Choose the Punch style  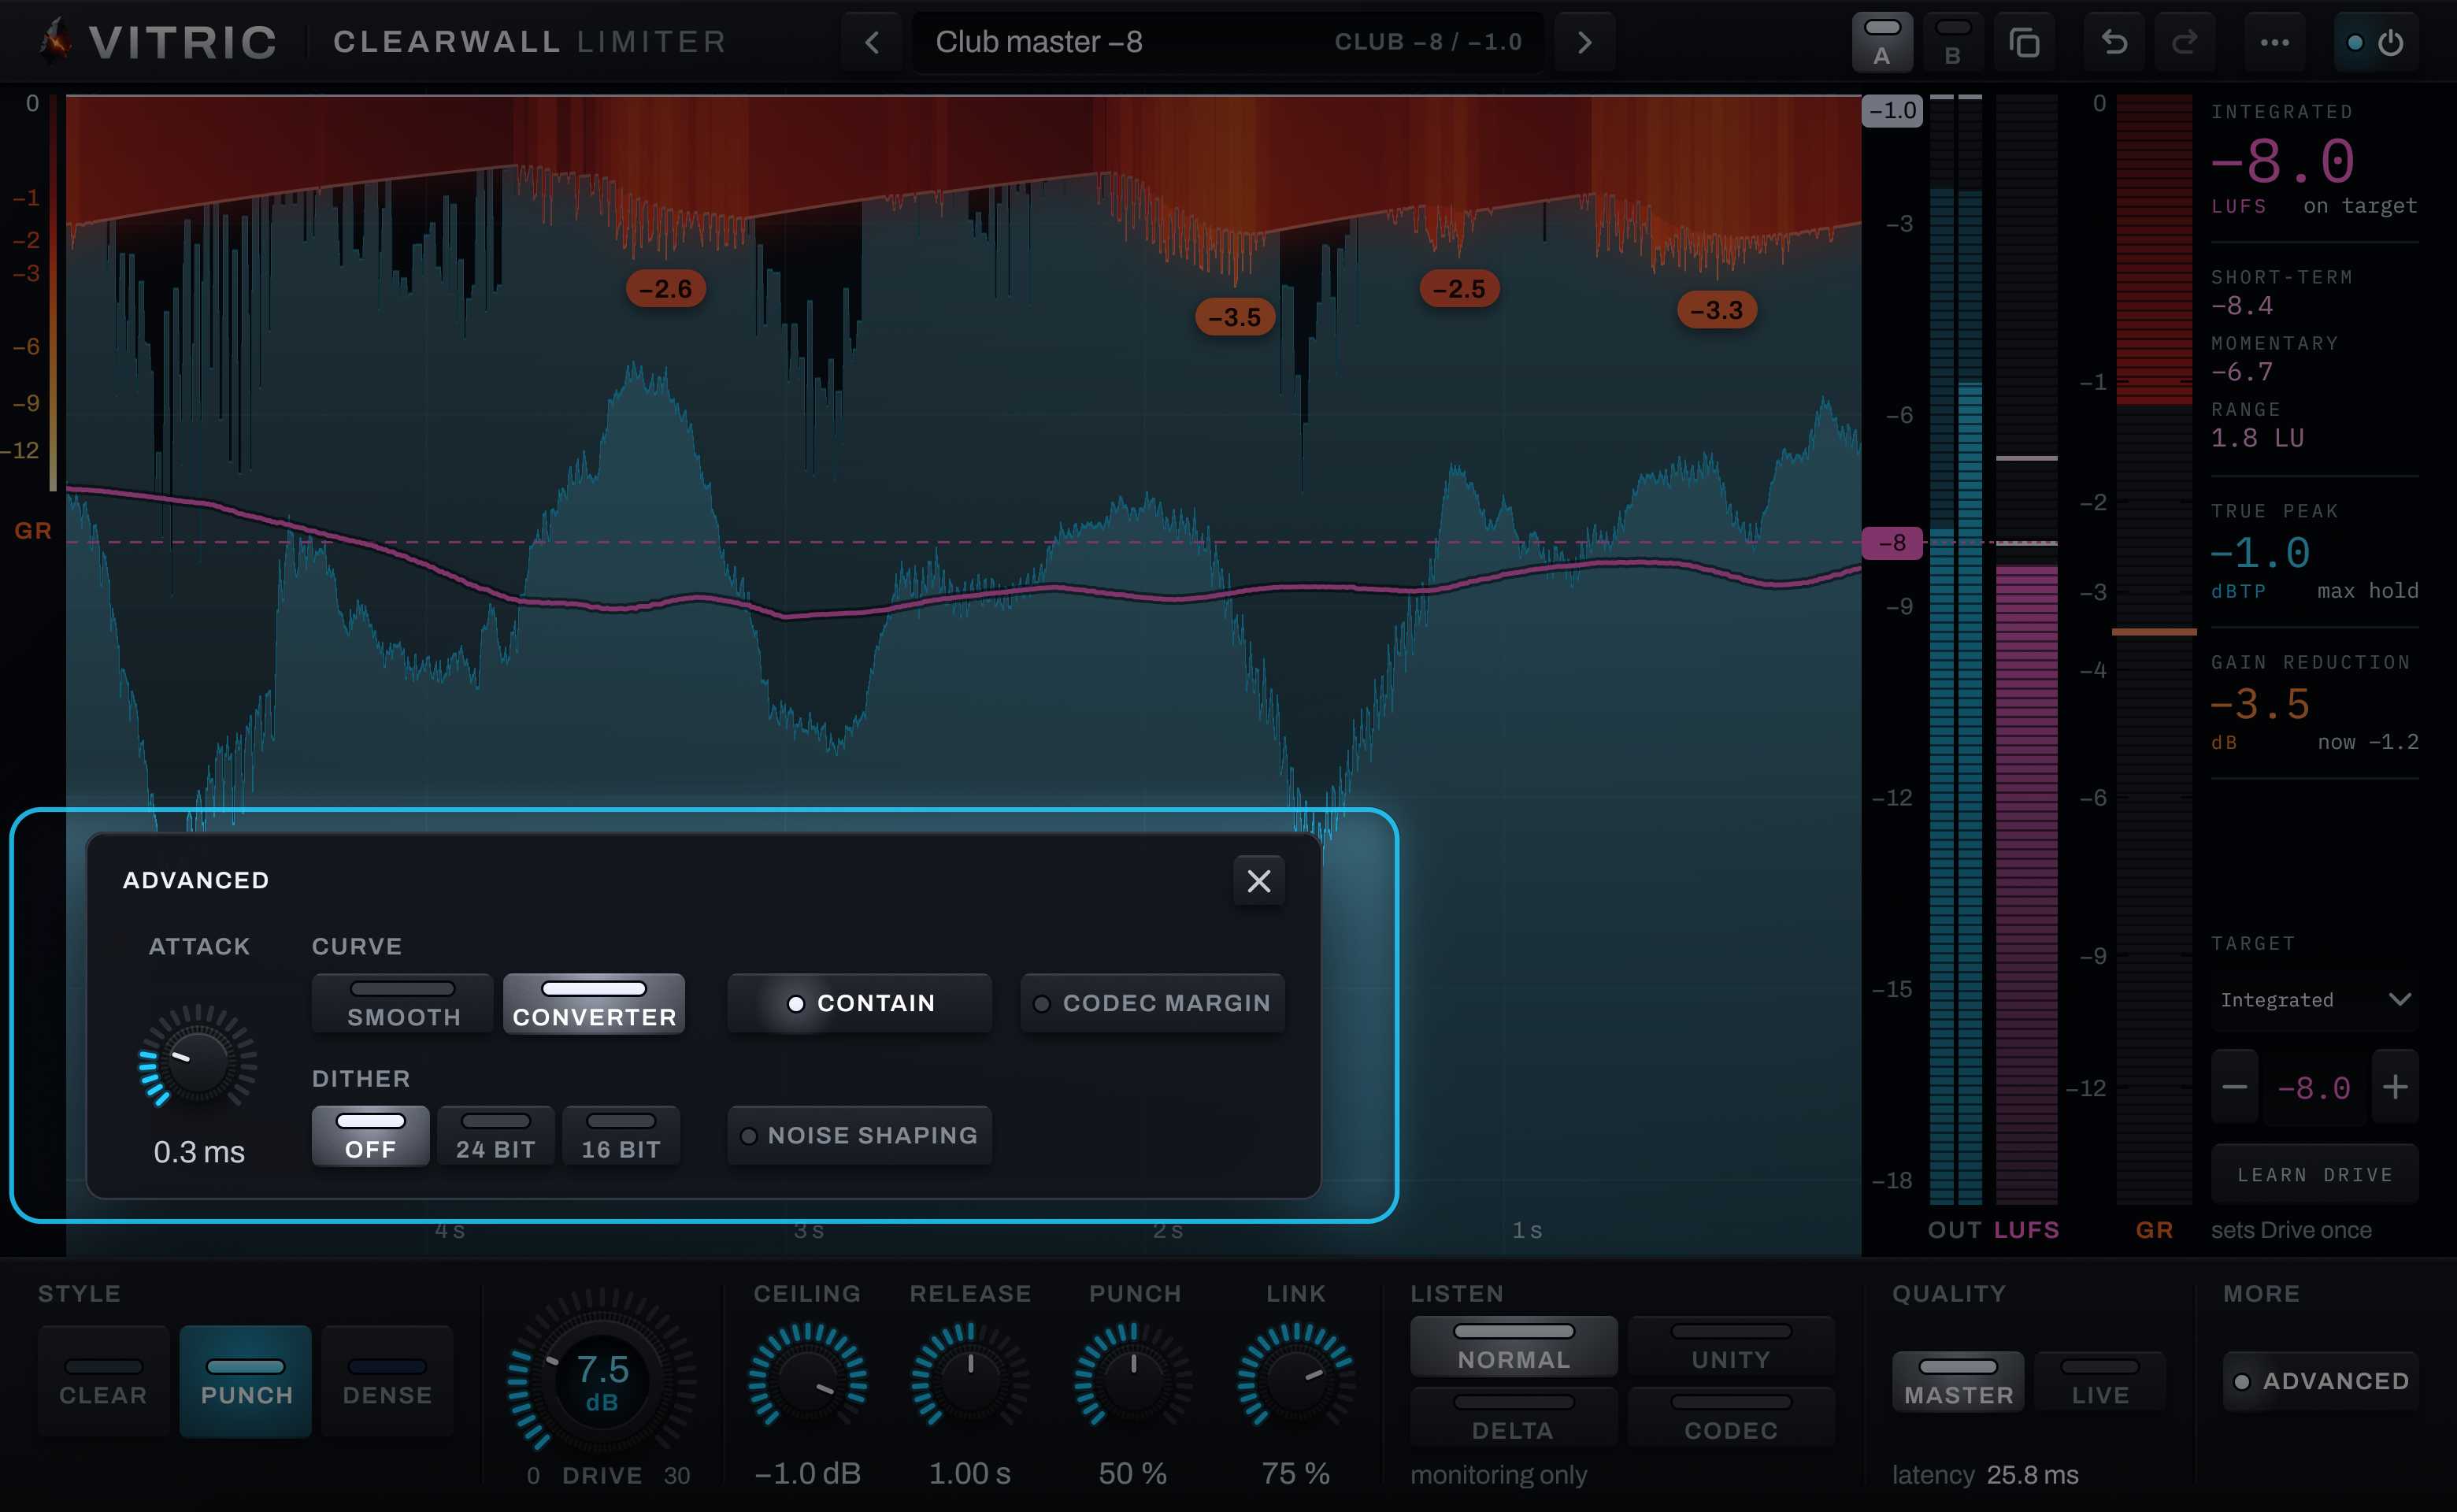tap(246, 1381)
